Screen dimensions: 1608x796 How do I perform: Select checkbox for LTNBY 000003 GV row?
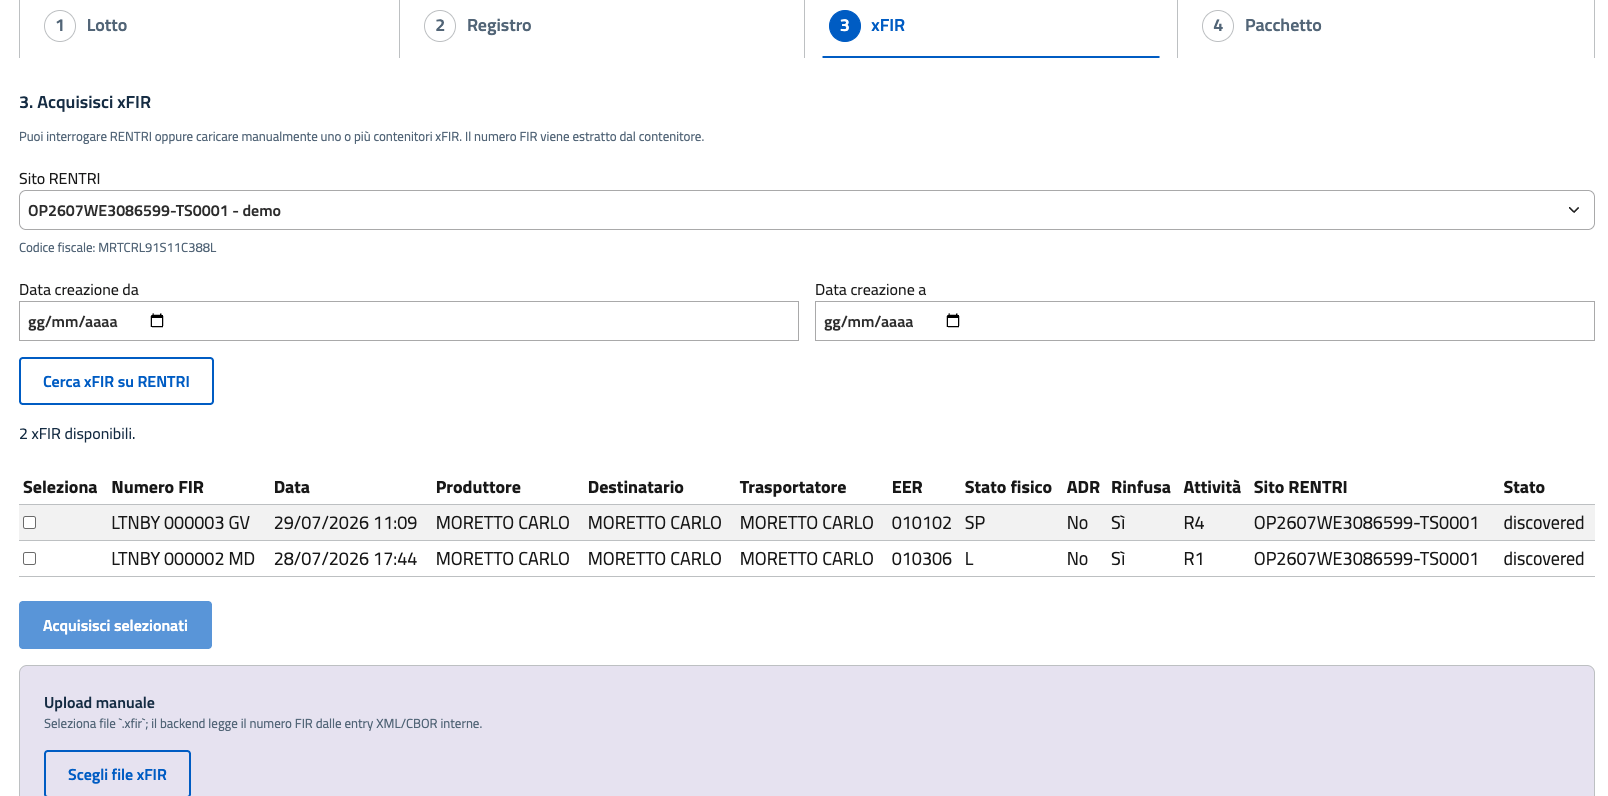click(30, 522)
